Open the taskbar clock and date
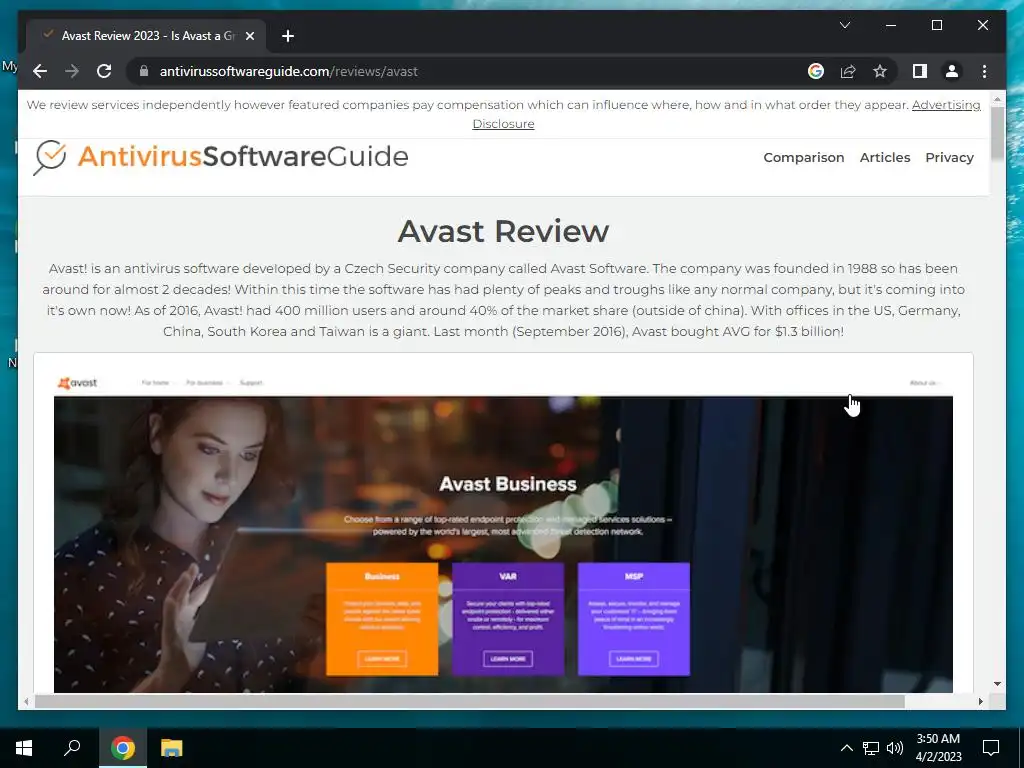Screen dimensions: 1024x768 (938, 748)
